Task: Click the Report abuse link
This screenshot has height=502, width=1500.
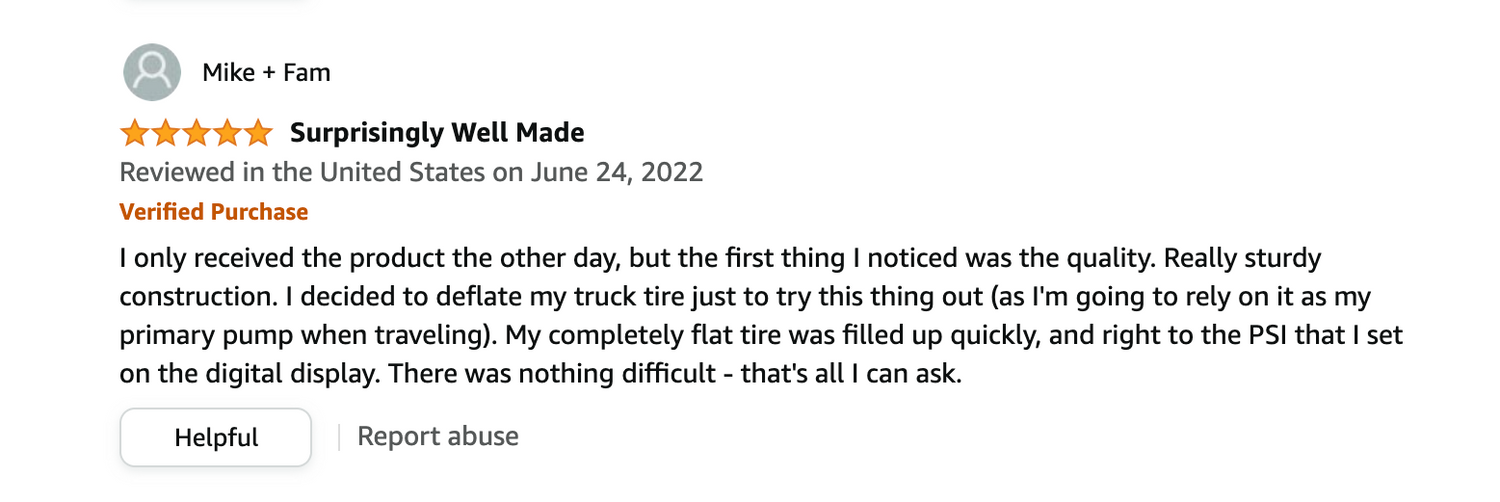Action: point(438,436)
